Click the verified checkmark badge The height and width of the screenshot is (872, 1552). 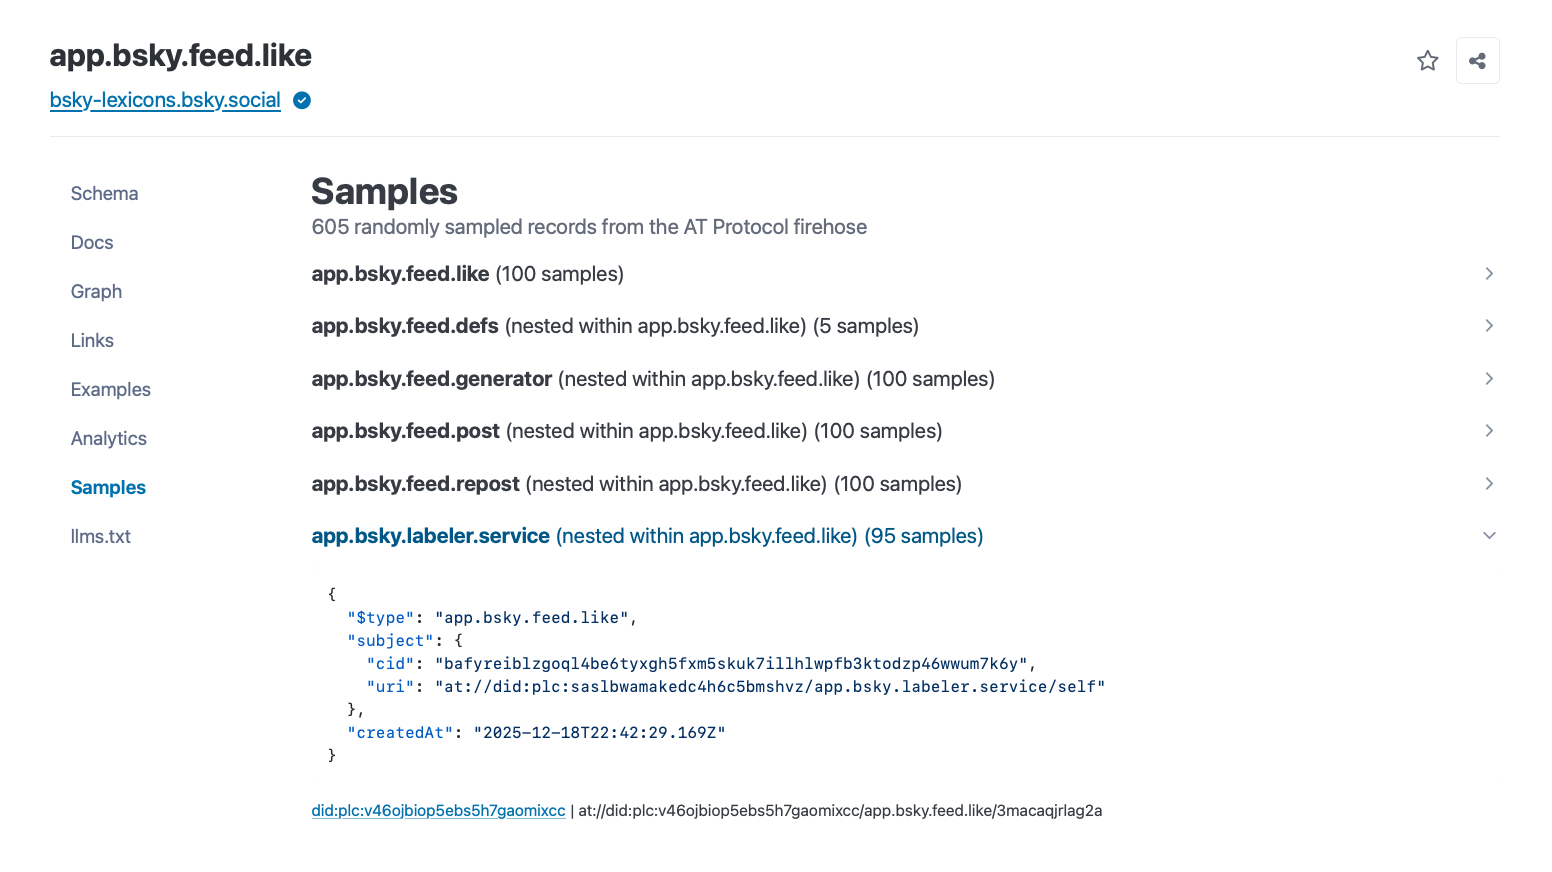point(302,100)
